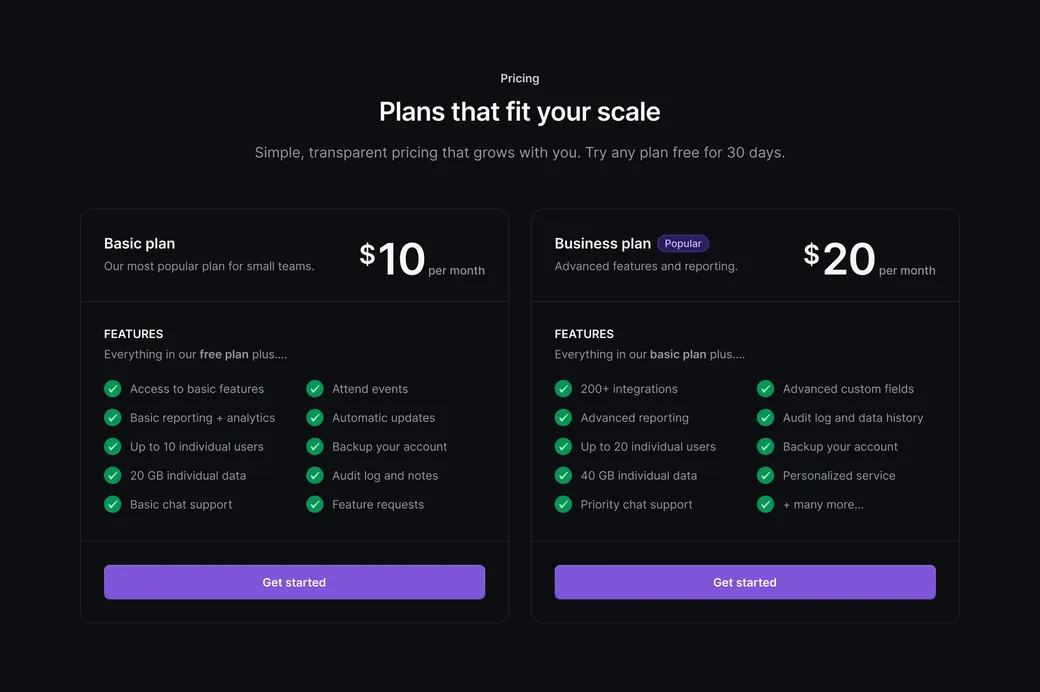This screenshot has height=692, width=1040.
Task: Select the checkmark next to Priority chat support
Action: pyautogui.click(x=563, y=504)
